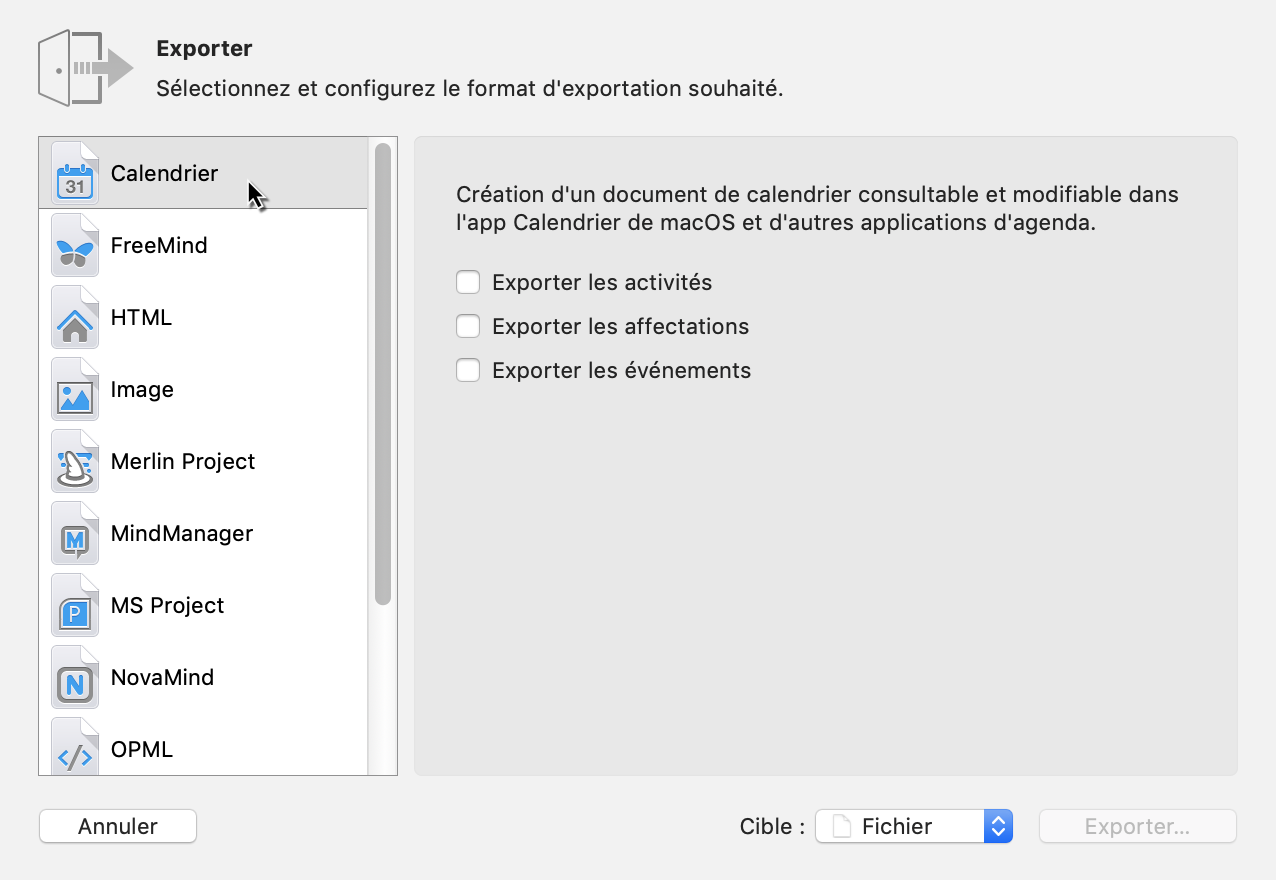The width and height of the screenshot is (1276, 880).
Task: Select the Calendrier export format icon
Action: pyautogui.click(x=75, y=172)
